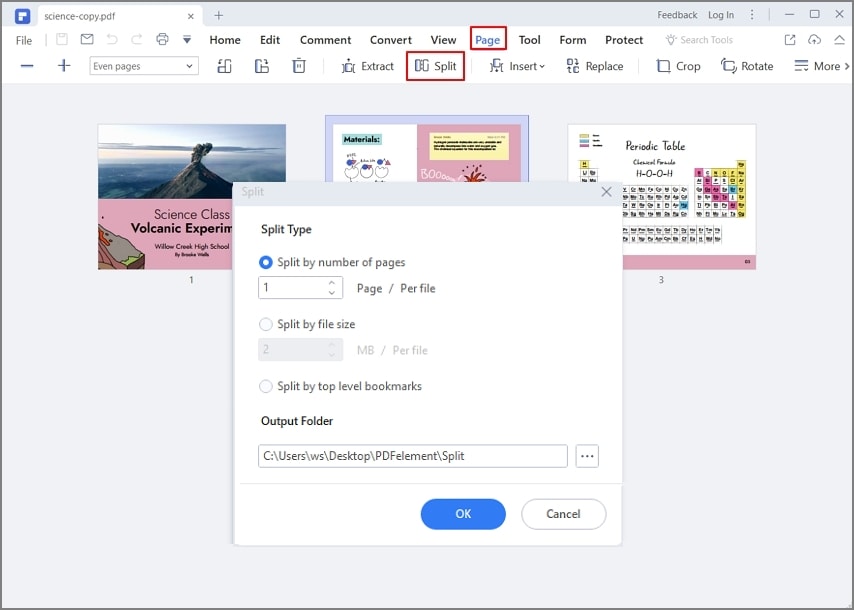Click the Undo arrow icon
The width and height of the screenshot is (854, 610).
112,39
